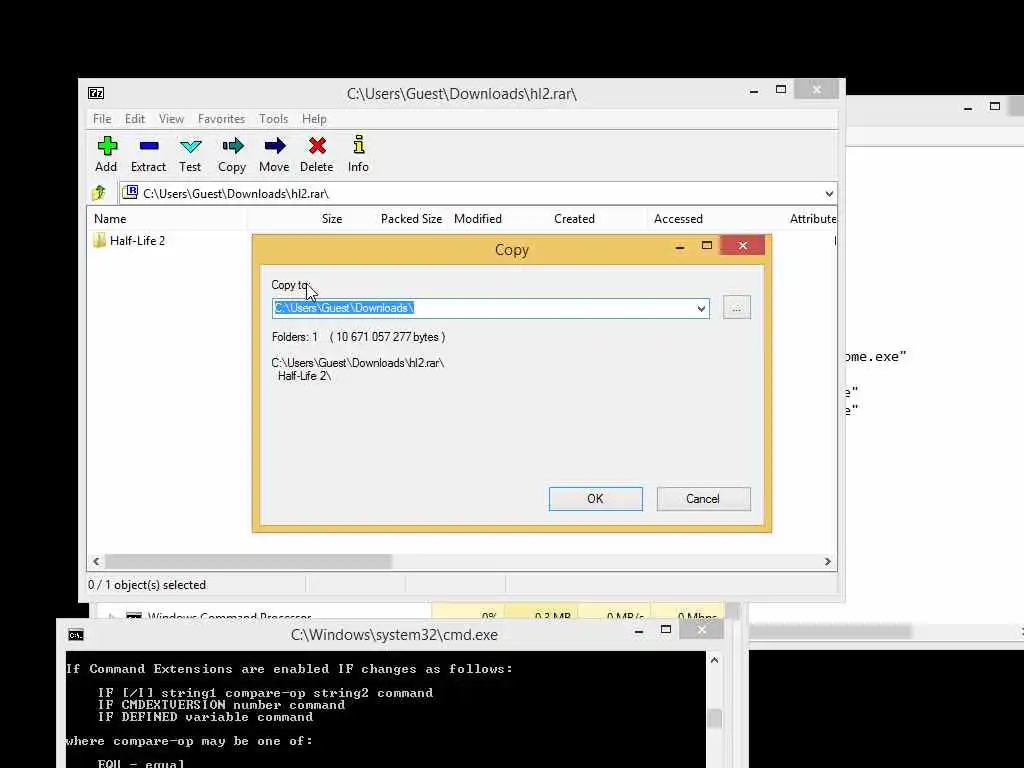This screenshot has width=1024, height=768.
Task: Maximize the cmd.exe window
Action: pos(665,630)
